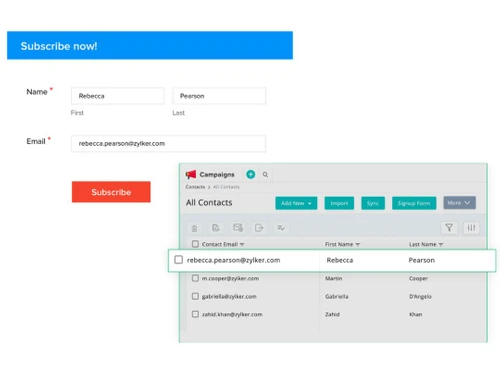The width and height of the screenshot is (500, 375).
Task: Check the zahid.khan@zylker.com row checkbox
Action: tap(195, 314)
